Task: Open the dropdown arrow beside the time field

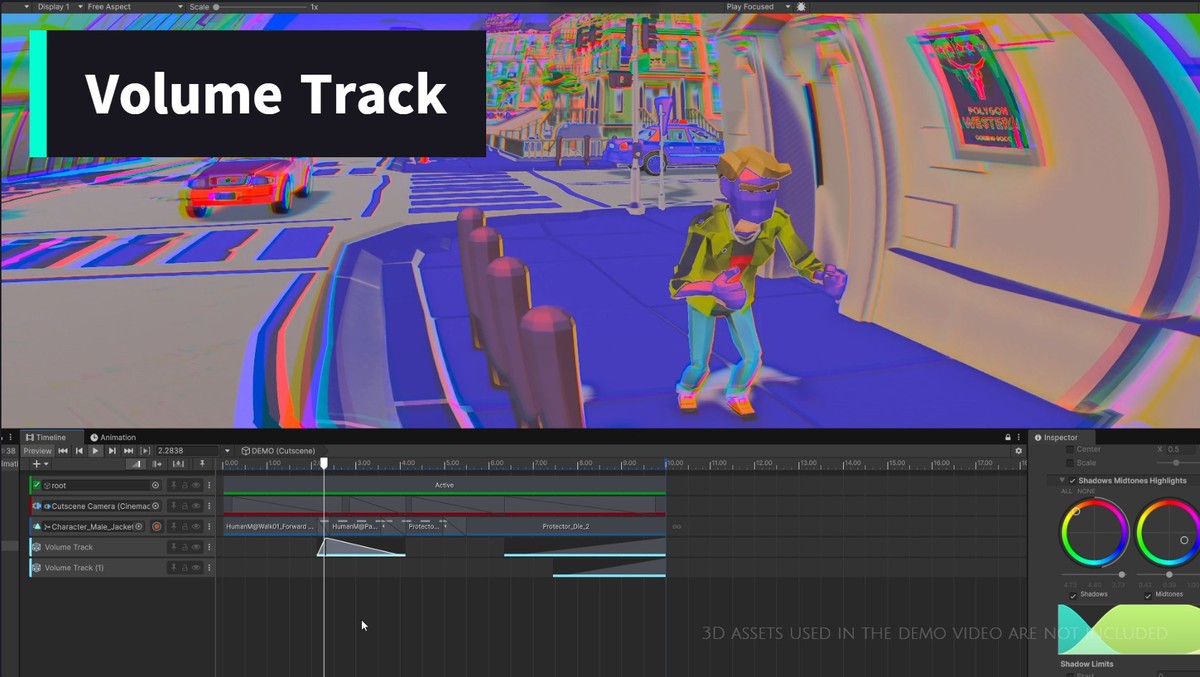Action: tap(227, 451)
